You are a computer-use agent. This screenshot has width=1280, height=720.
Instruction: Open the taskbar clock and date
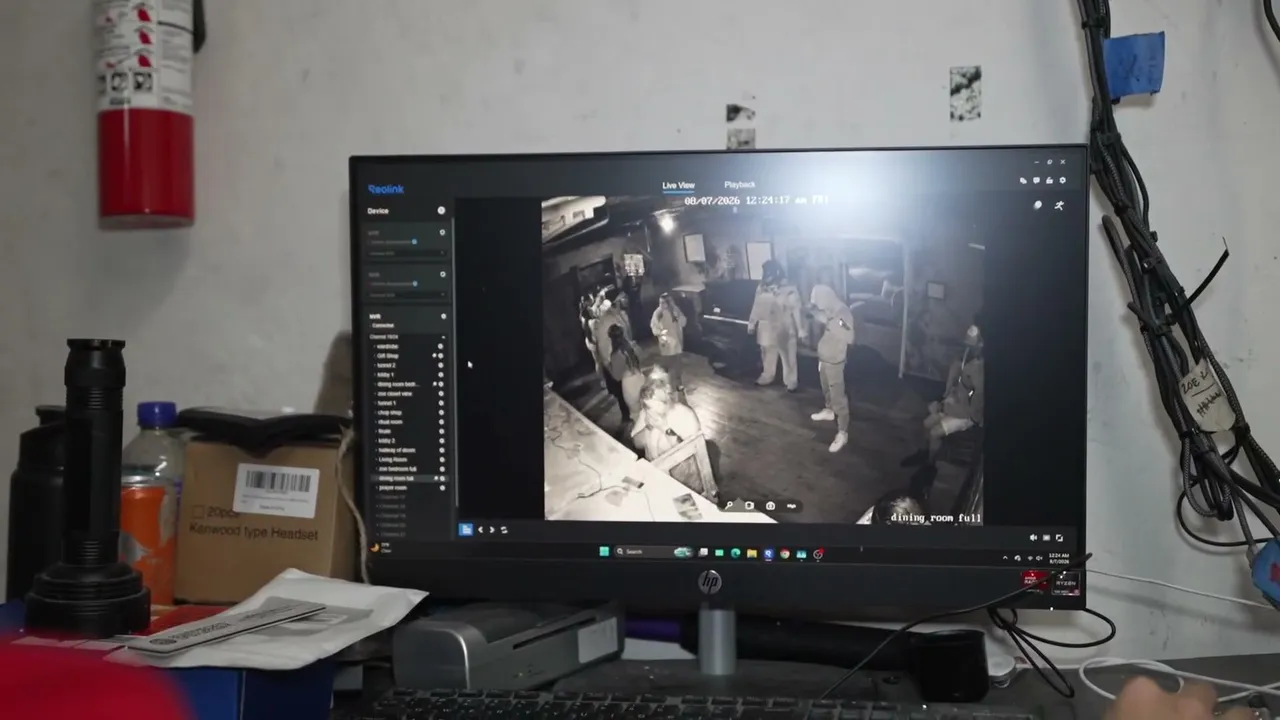1058,558
